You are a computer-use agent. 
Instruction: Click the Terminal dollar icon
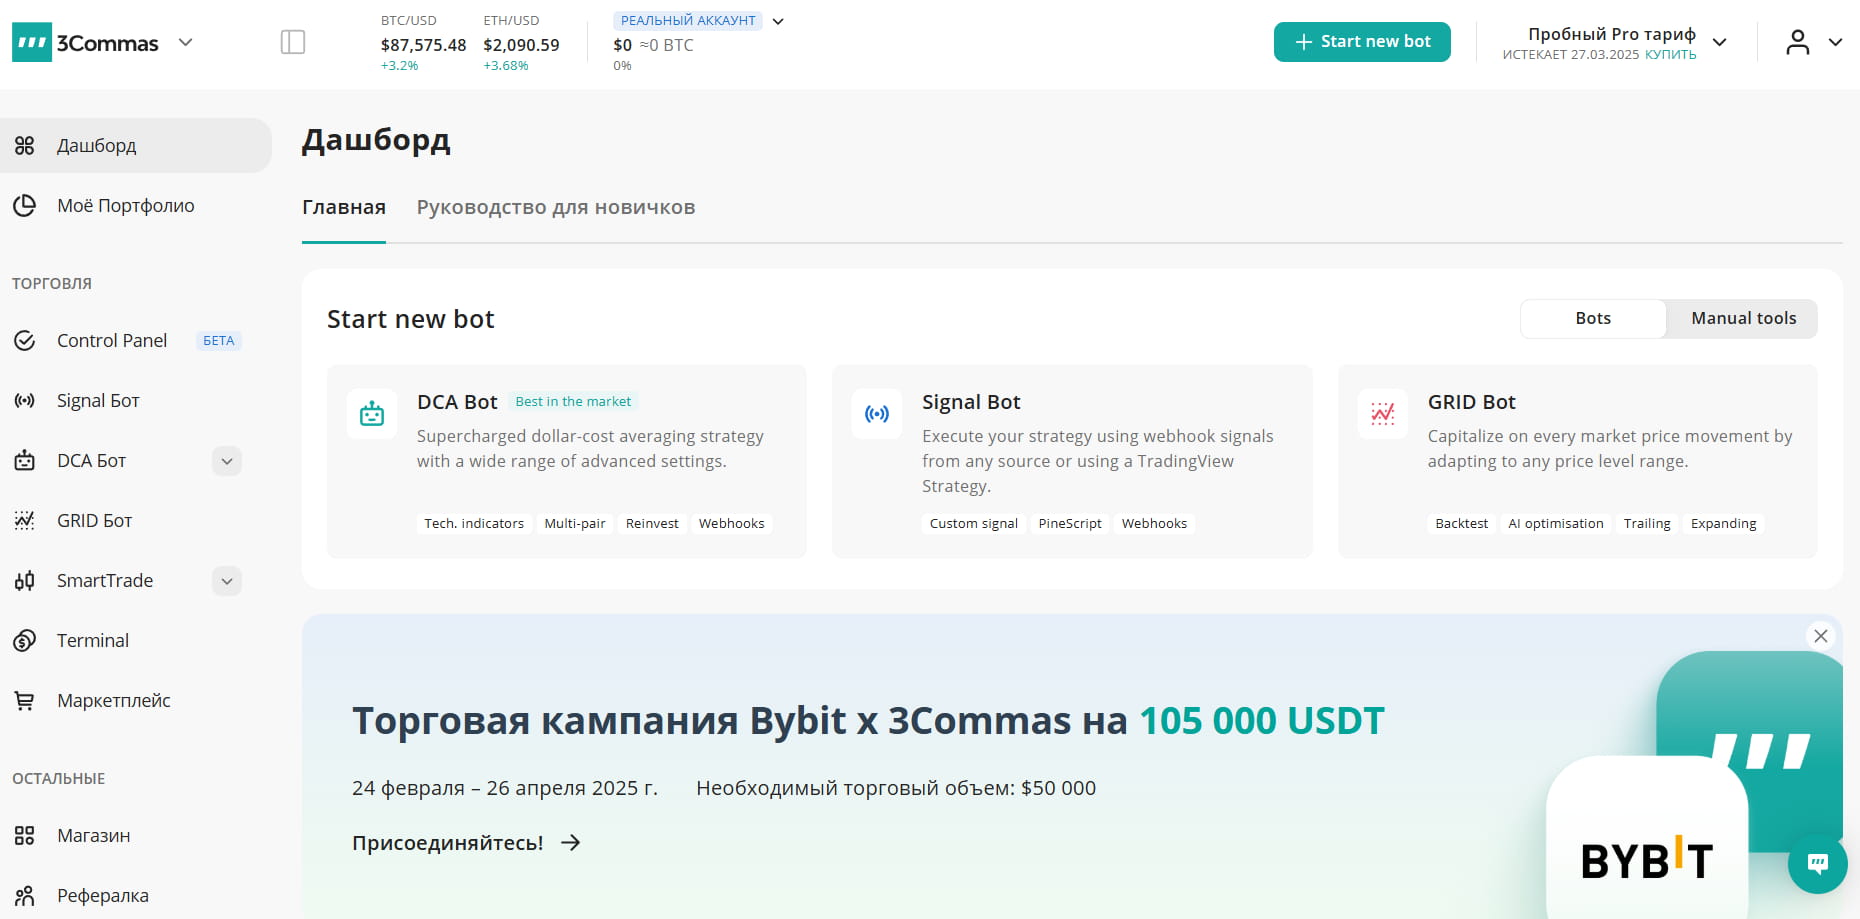(25, 641)
